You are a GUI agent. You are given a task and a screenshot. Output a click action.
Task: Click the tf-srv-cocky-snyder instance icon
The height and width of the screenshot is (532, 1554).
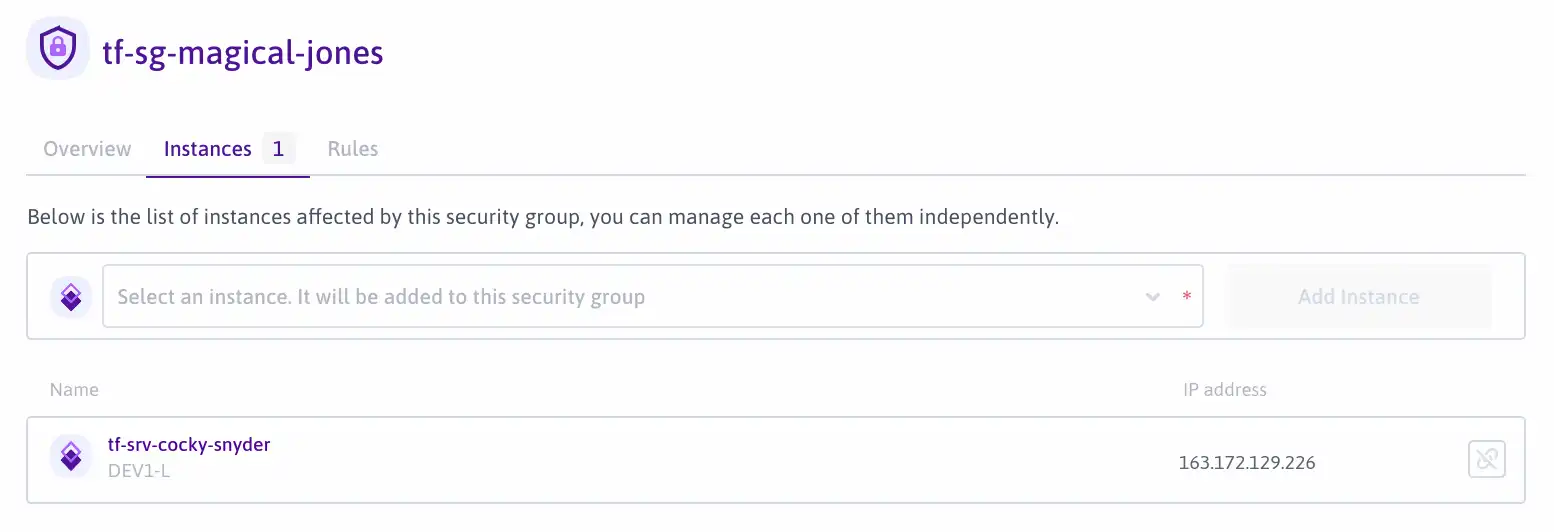(x=71, y=458)
